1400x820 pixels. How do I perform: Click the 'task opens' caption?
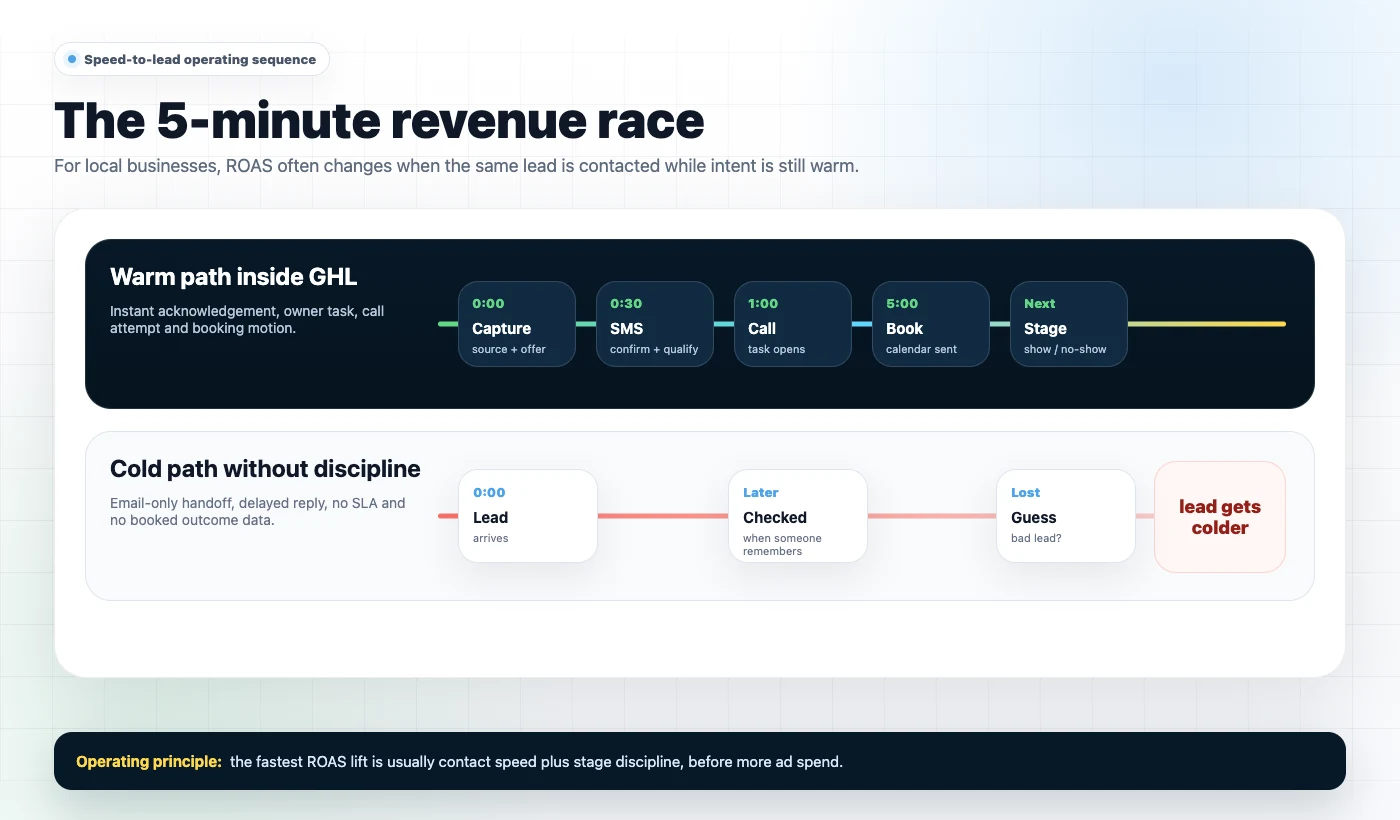[x=776, y=349]
